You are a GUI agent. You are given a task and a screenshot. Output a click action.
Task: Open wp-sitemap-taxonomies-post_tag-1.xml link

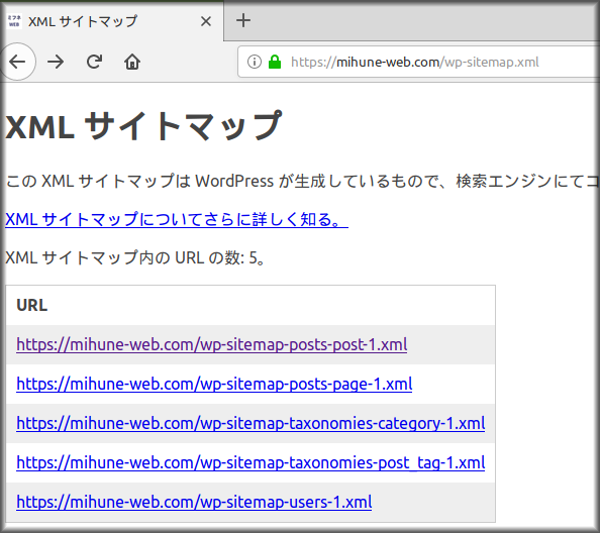coord(251,463)
